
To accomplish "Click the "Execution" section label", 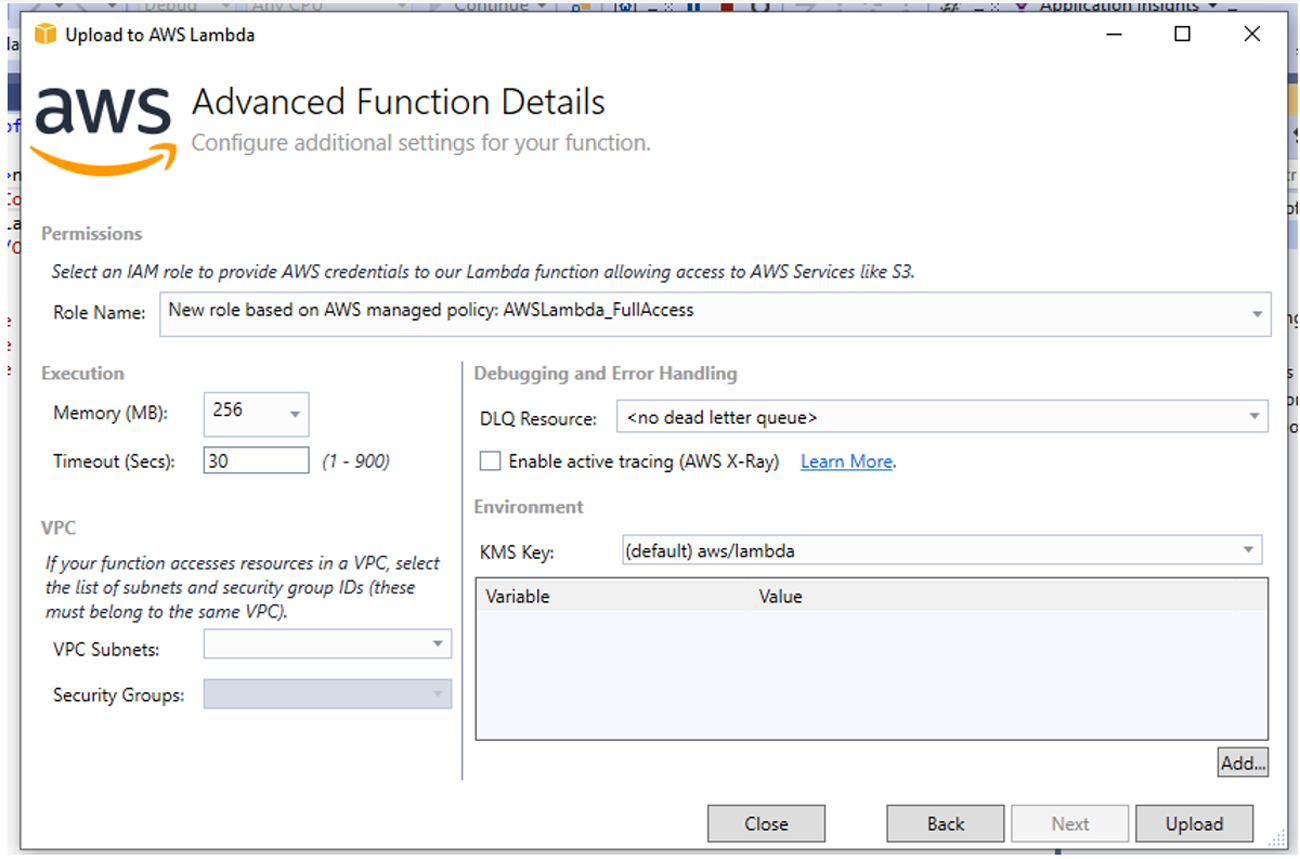I will 83,374.
